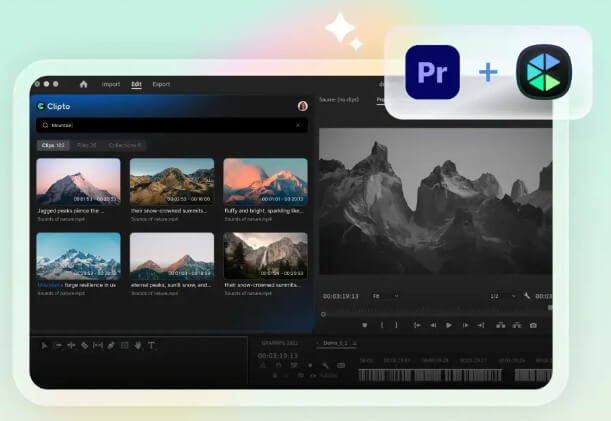Click the timeline timecode 00:03:19:13

click(x=277, y=356)
